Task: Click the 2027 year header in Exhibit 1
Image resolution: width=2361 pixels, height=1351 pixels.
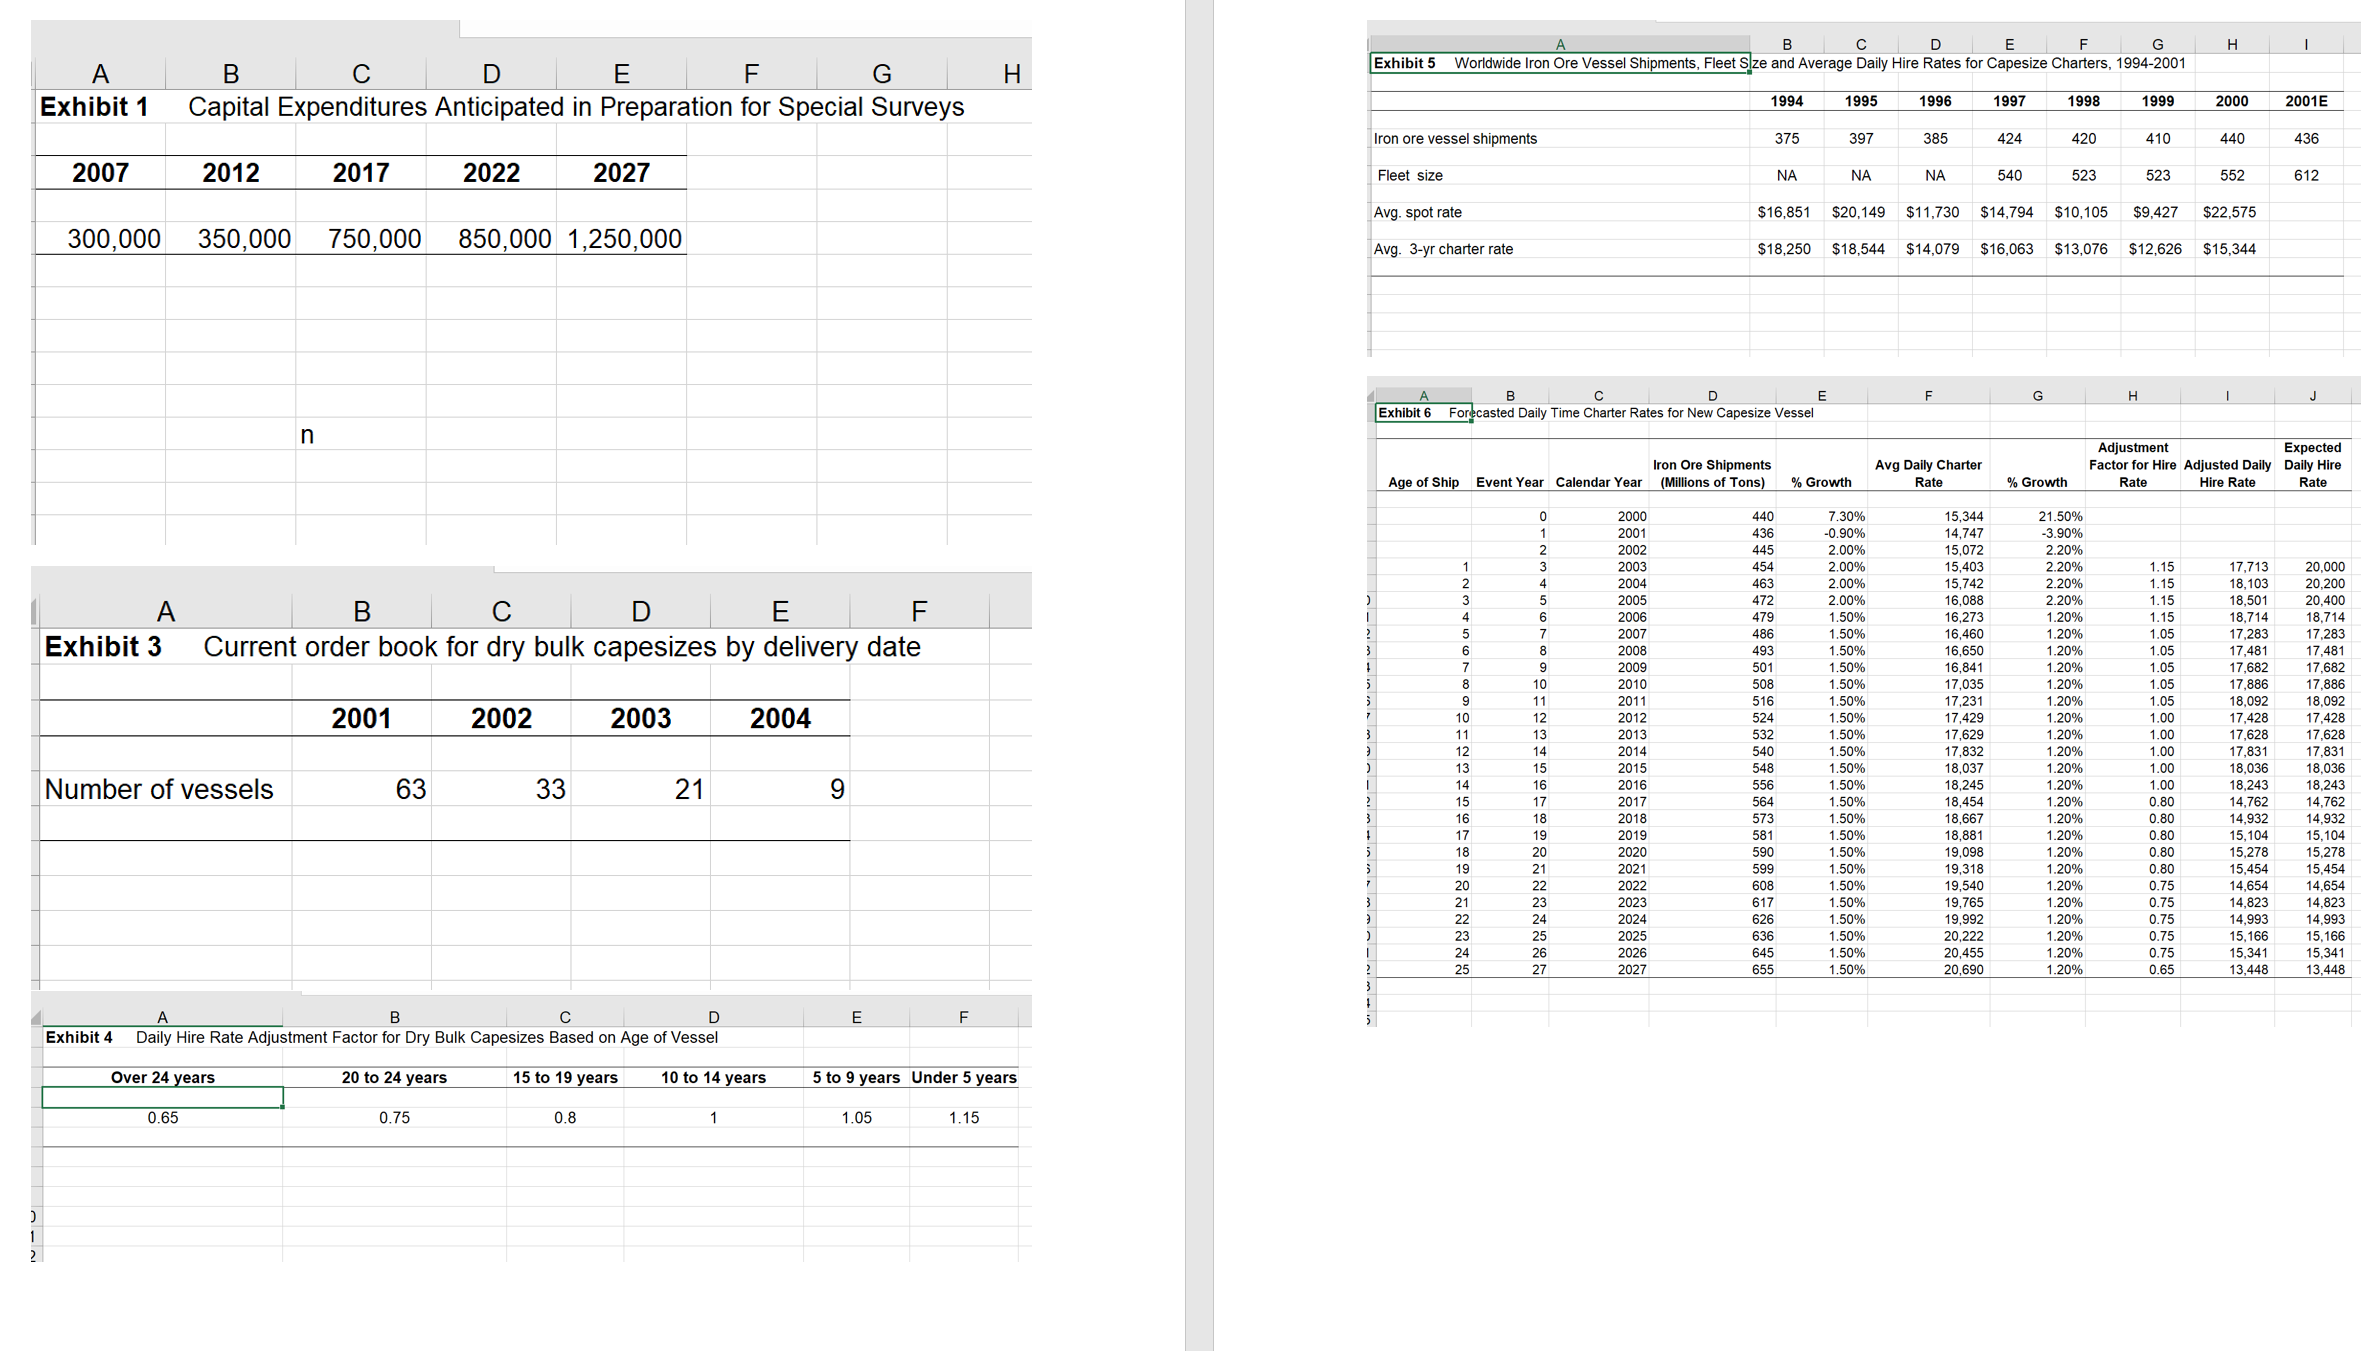Action: 622,172
